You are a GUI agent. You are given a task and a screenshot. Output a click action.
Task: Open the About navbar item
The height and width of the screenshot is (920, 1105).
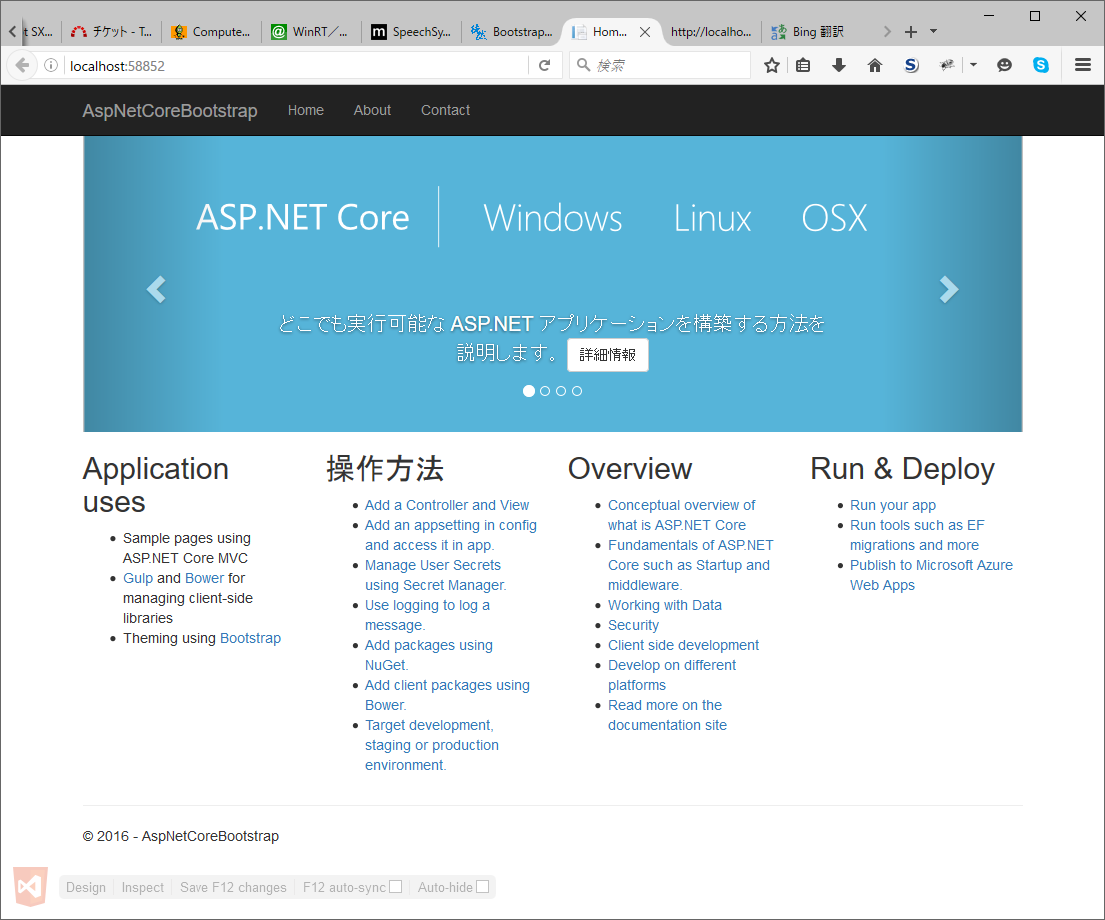pos(372,110)
